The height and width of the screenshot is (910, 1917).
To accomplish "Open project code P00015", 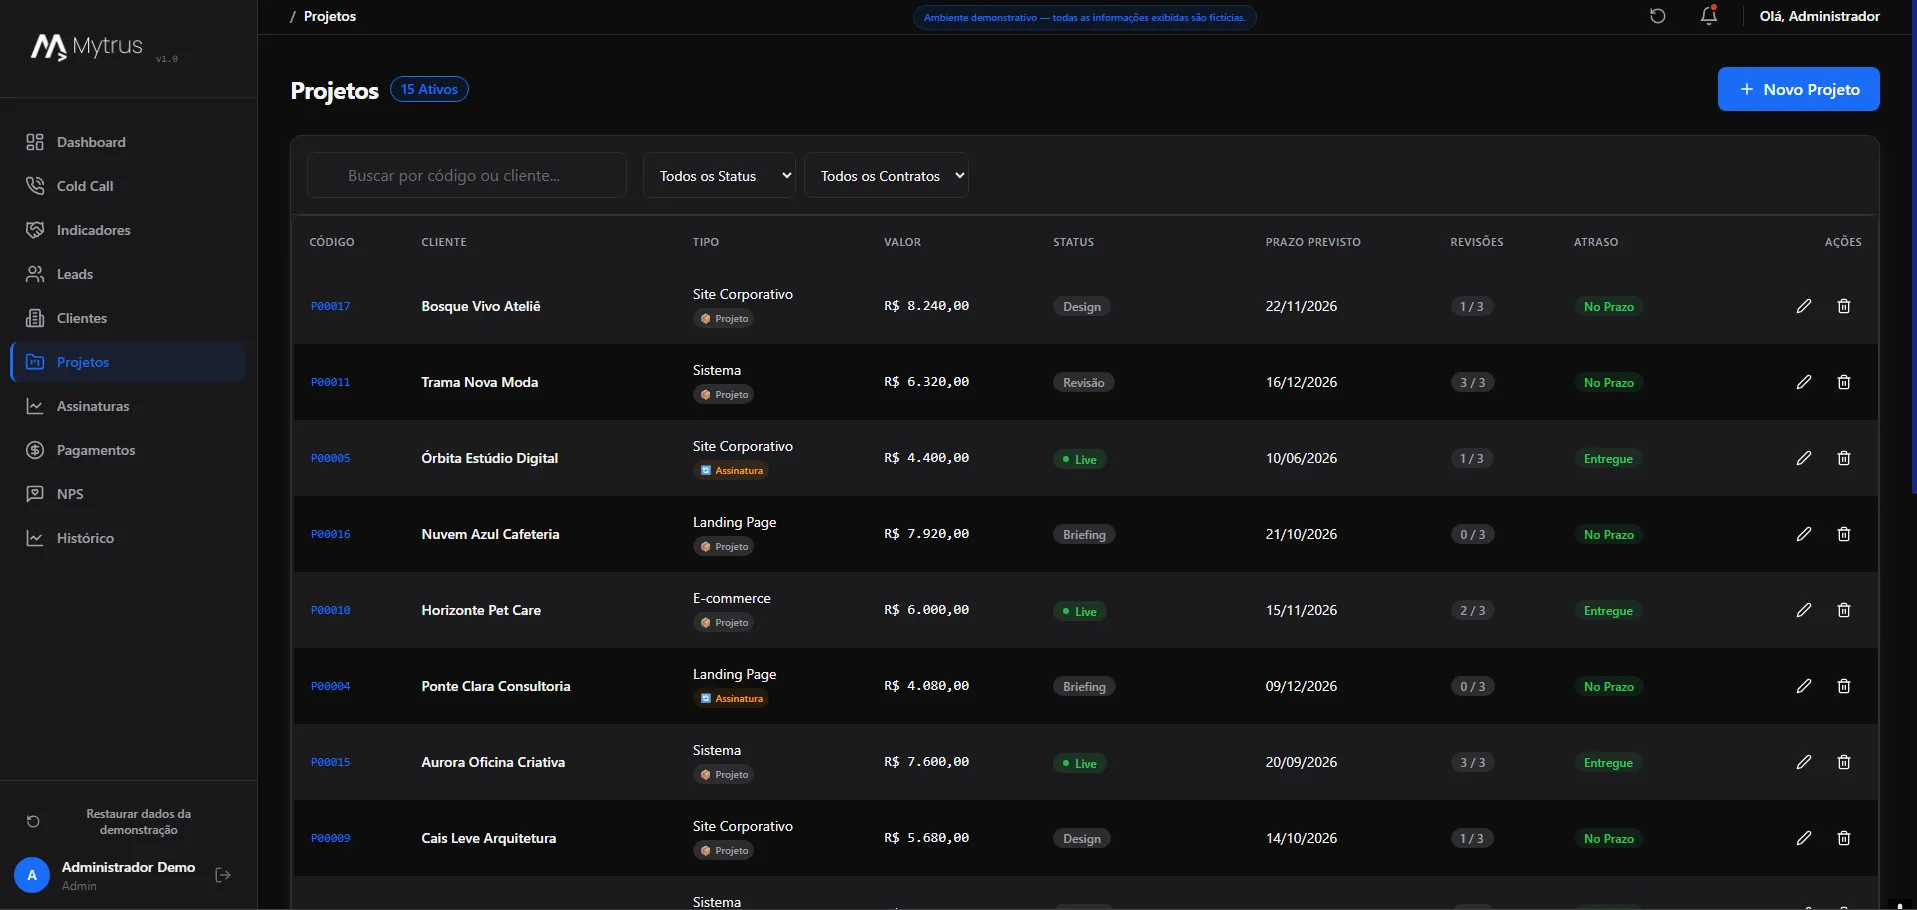I will click(x=330, y=762).
